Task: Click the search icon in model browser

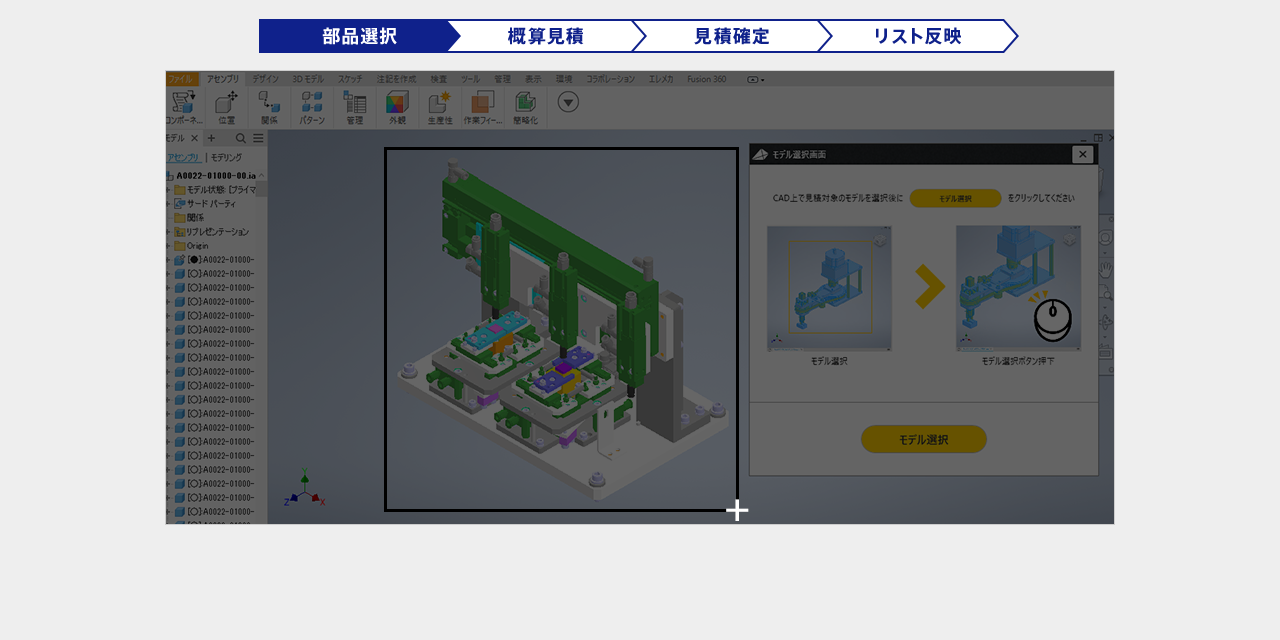Action: [x=240, y=138]
